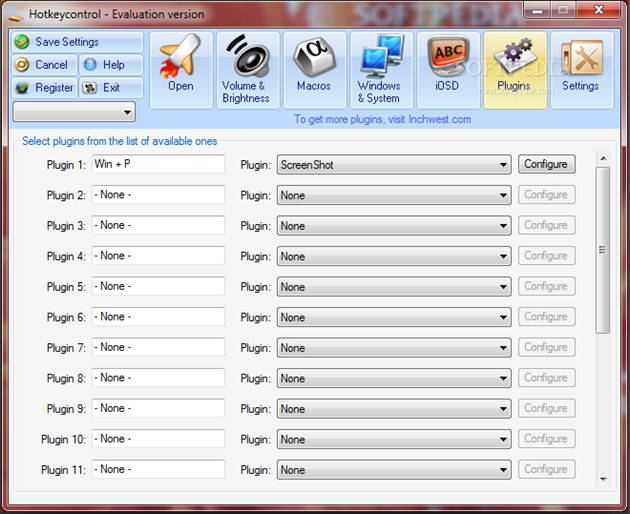Open the Plugin 3 plugin dropdown

394,226
